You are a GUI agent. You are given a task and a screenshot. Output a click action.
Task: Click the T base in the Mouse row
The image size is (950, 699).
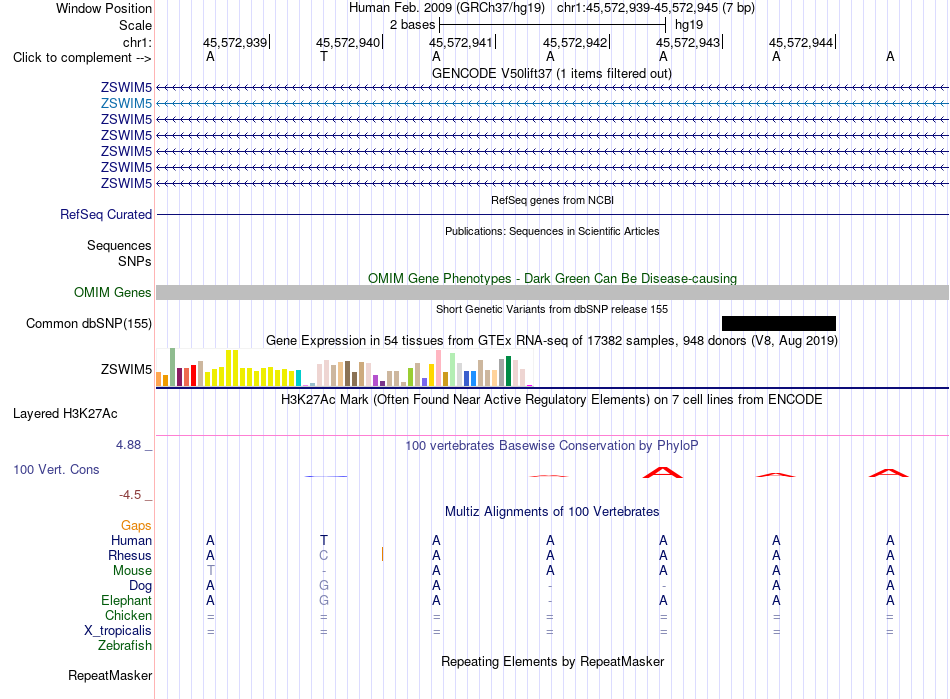click(x=210, y=571)
